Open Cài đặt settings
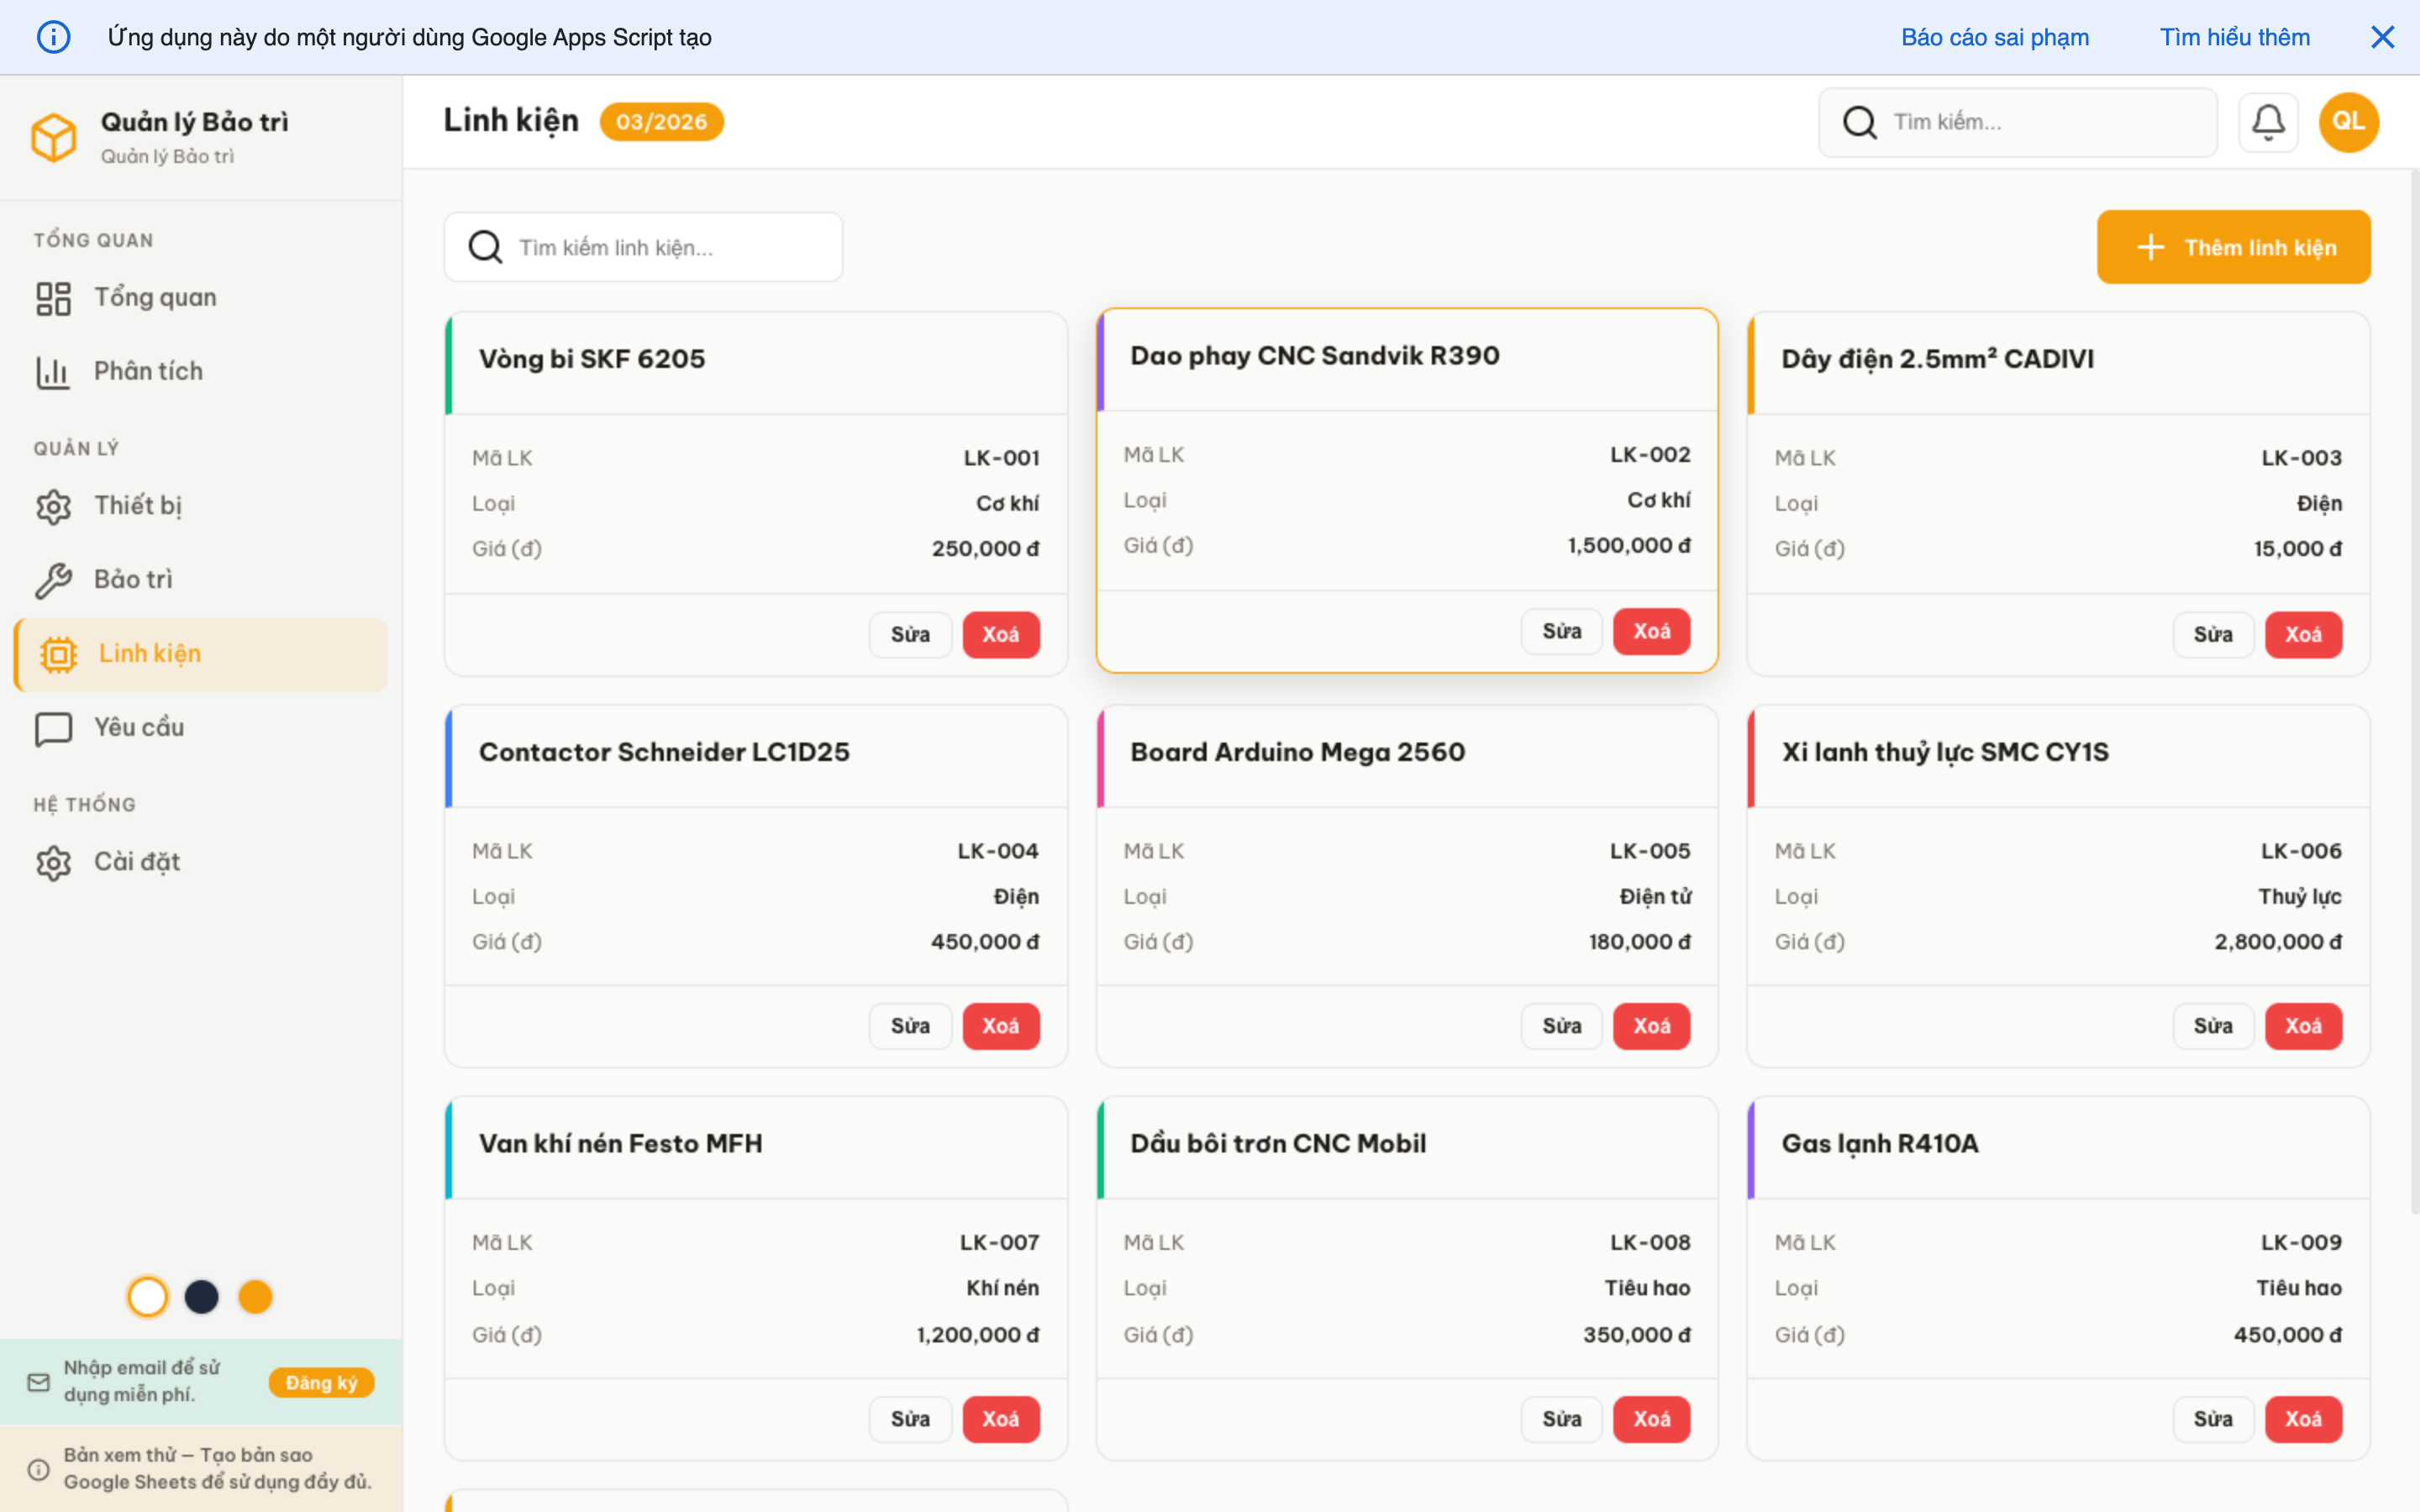The width and height of the screenshot is (2420, 1512). click(x=137, y=862)
